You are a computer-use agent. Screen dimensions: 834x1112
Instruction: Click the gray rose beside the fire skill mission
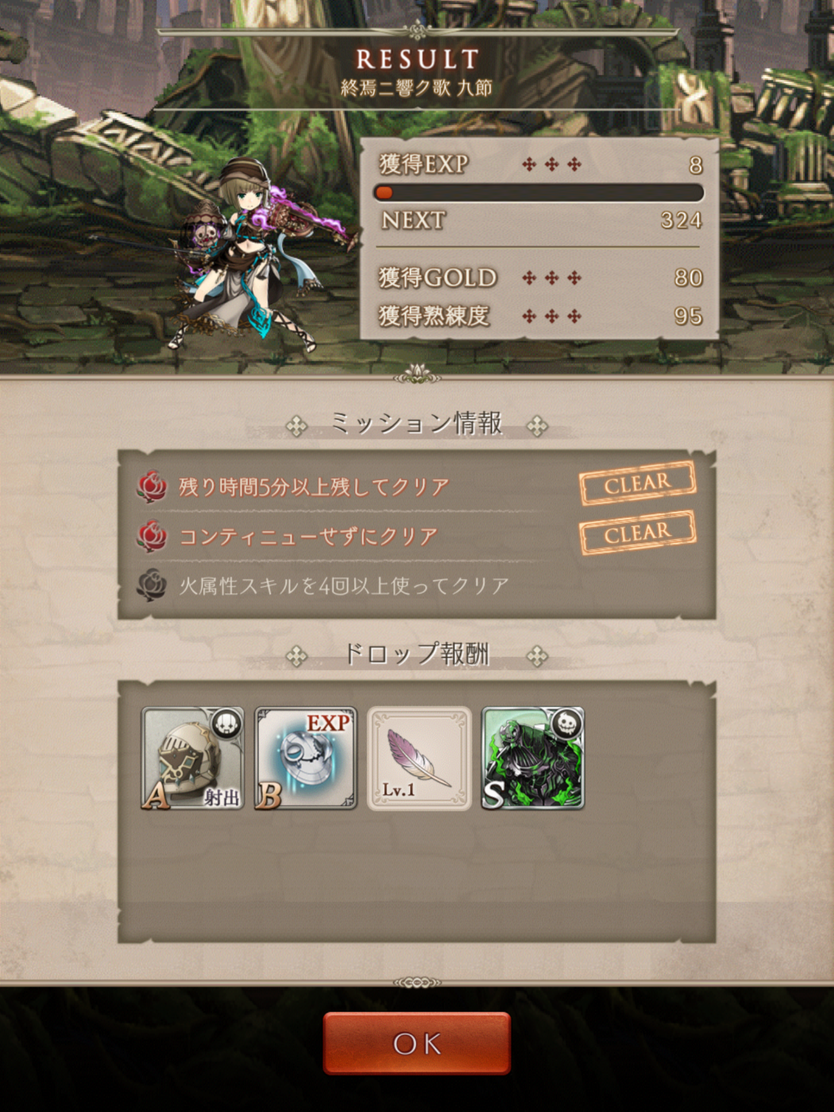click(151, 586)
